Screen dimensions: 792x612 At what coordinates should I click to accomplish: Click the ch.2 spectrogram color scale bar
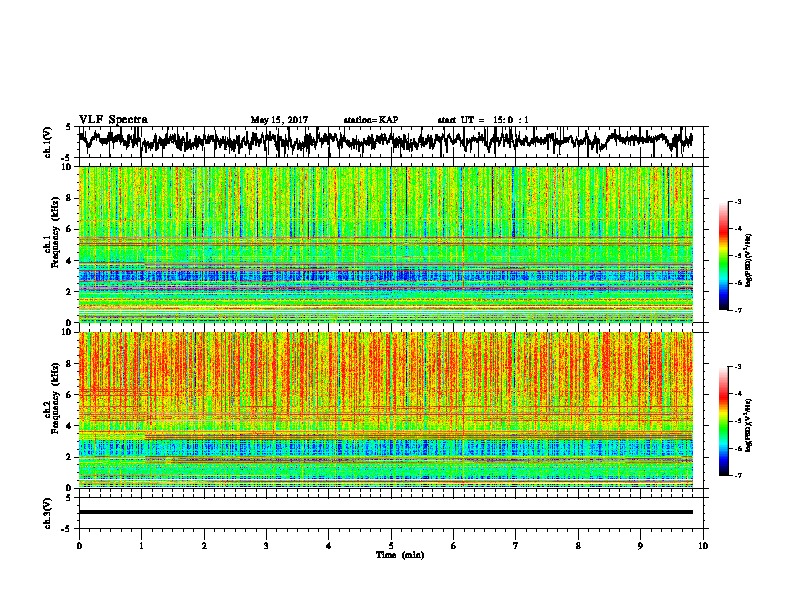coord(723,421)
